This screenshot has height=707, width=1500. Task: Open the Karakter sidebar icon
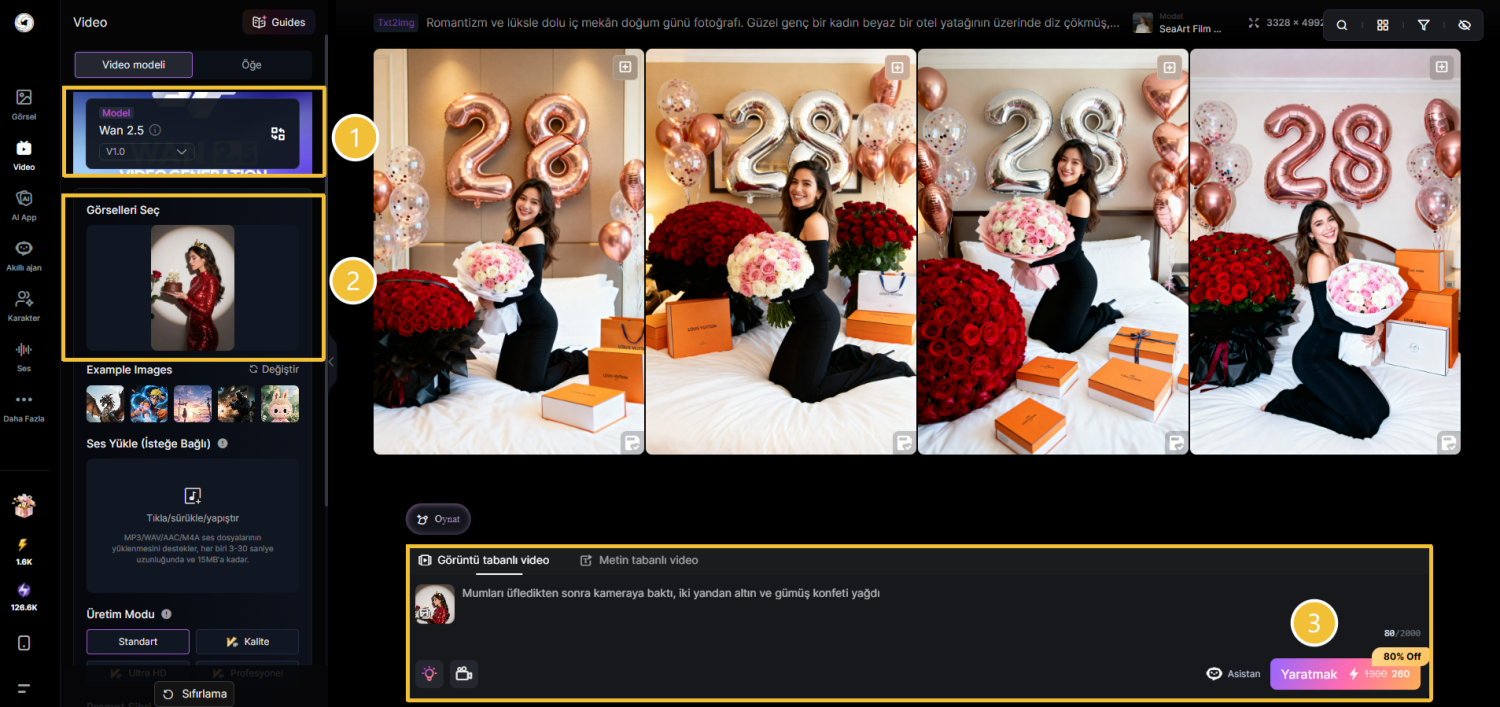coord(24,304)
